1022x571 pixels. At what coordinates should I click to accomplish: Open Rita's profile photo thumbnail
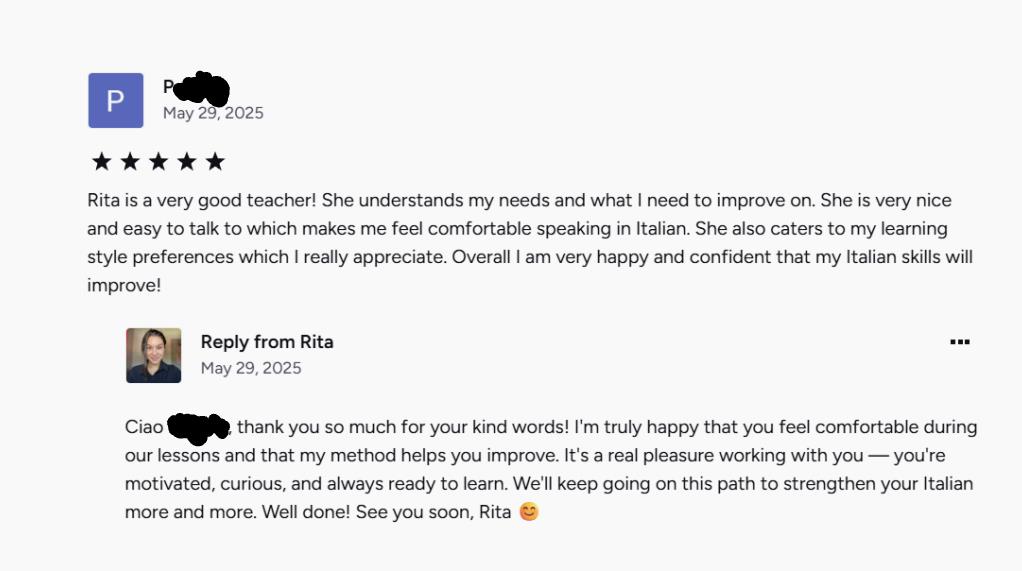point(153,355)
